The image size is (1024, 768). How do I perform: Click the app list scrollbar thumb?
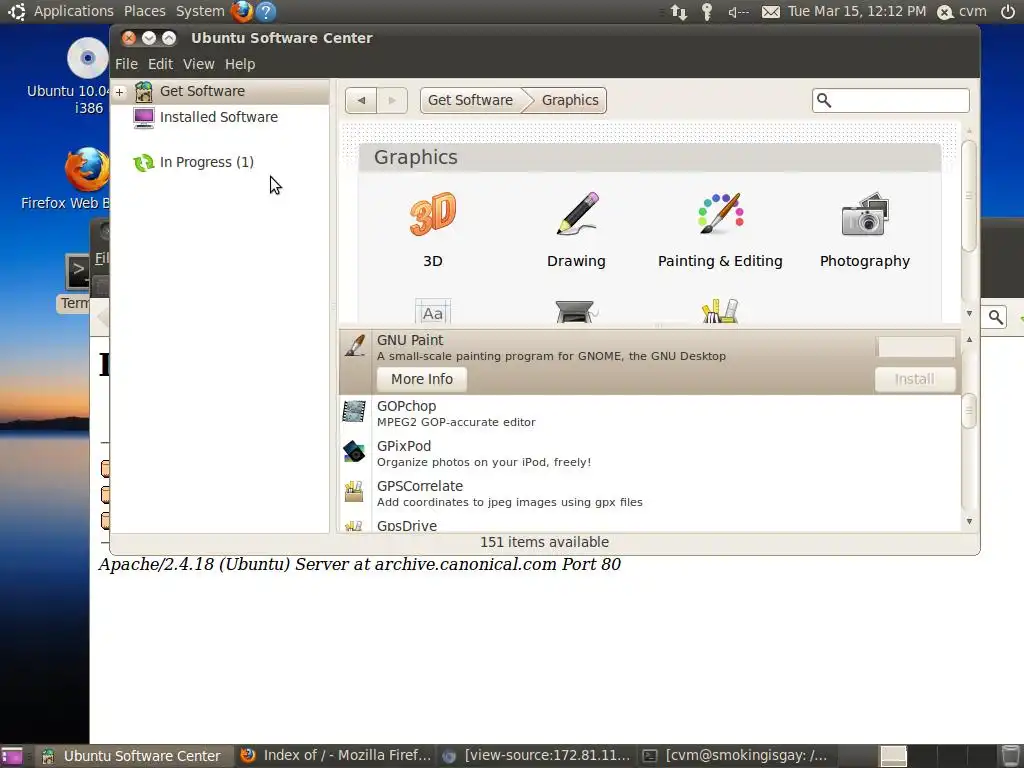969,411
